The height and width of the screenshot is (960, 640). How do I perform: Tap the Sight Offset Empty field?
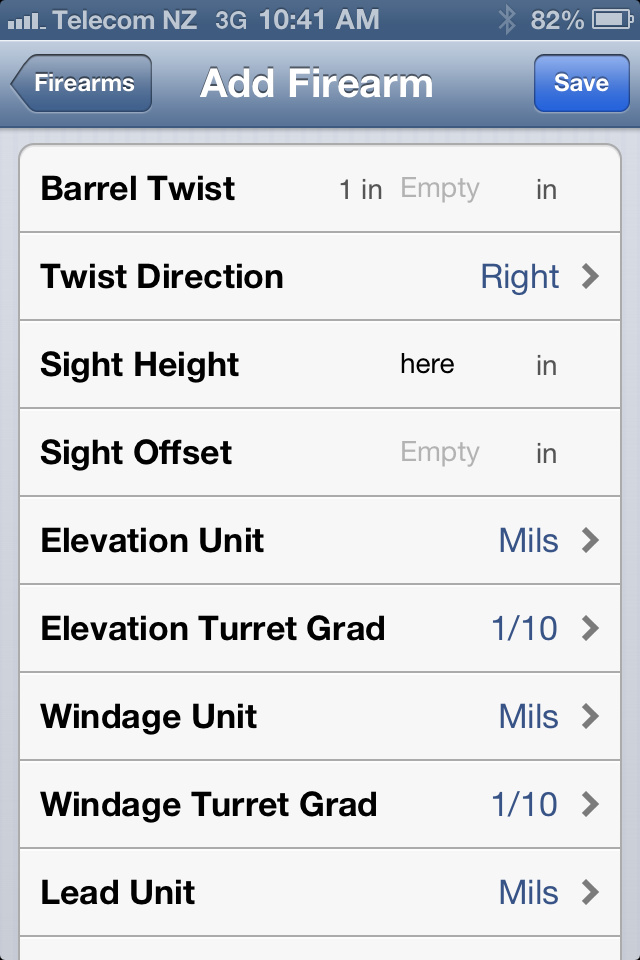pos(440,452)
